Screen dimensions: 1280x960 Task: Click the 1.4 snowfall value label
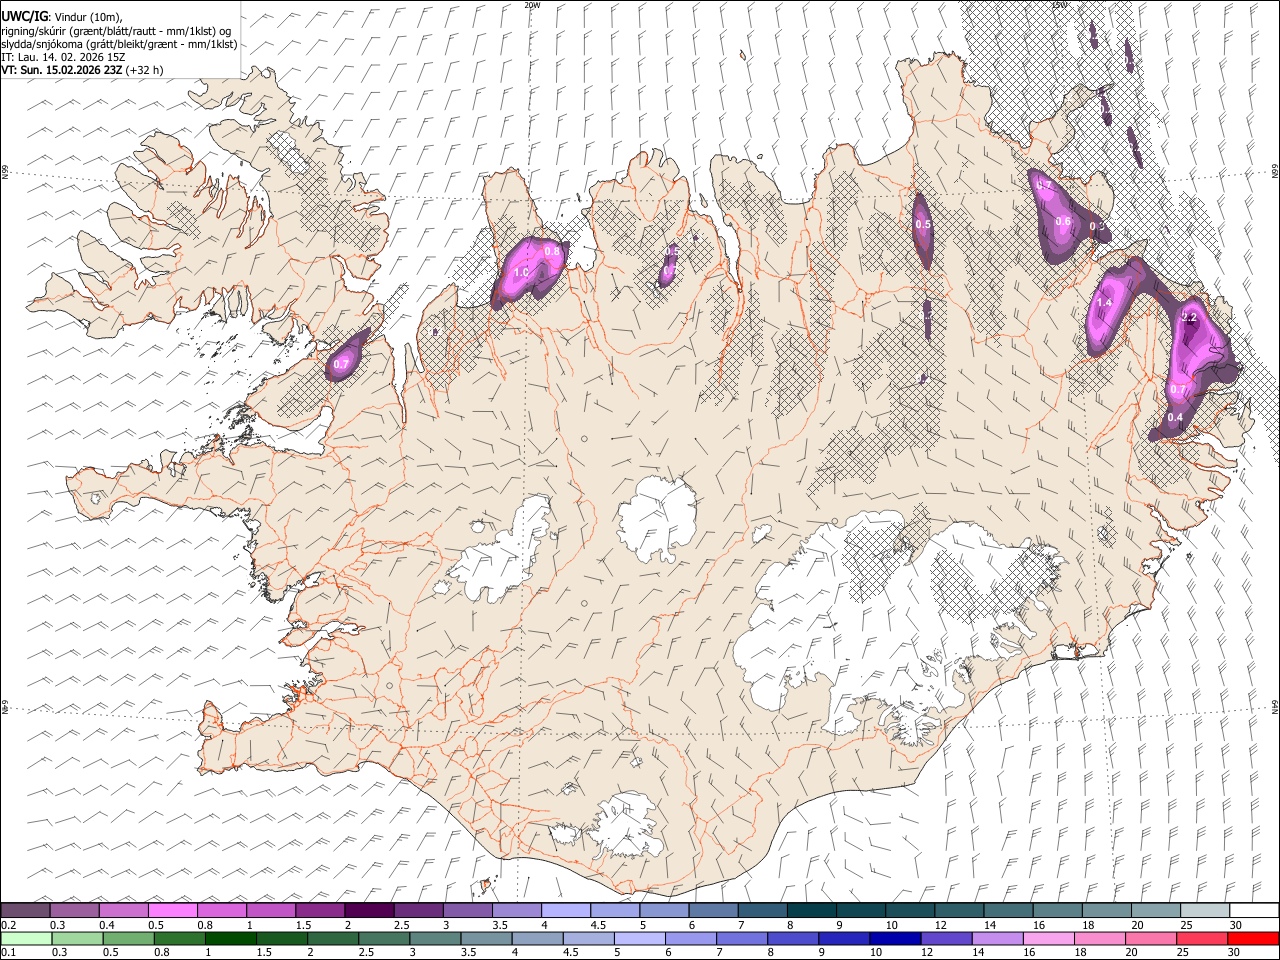(x=1105, y=302)
